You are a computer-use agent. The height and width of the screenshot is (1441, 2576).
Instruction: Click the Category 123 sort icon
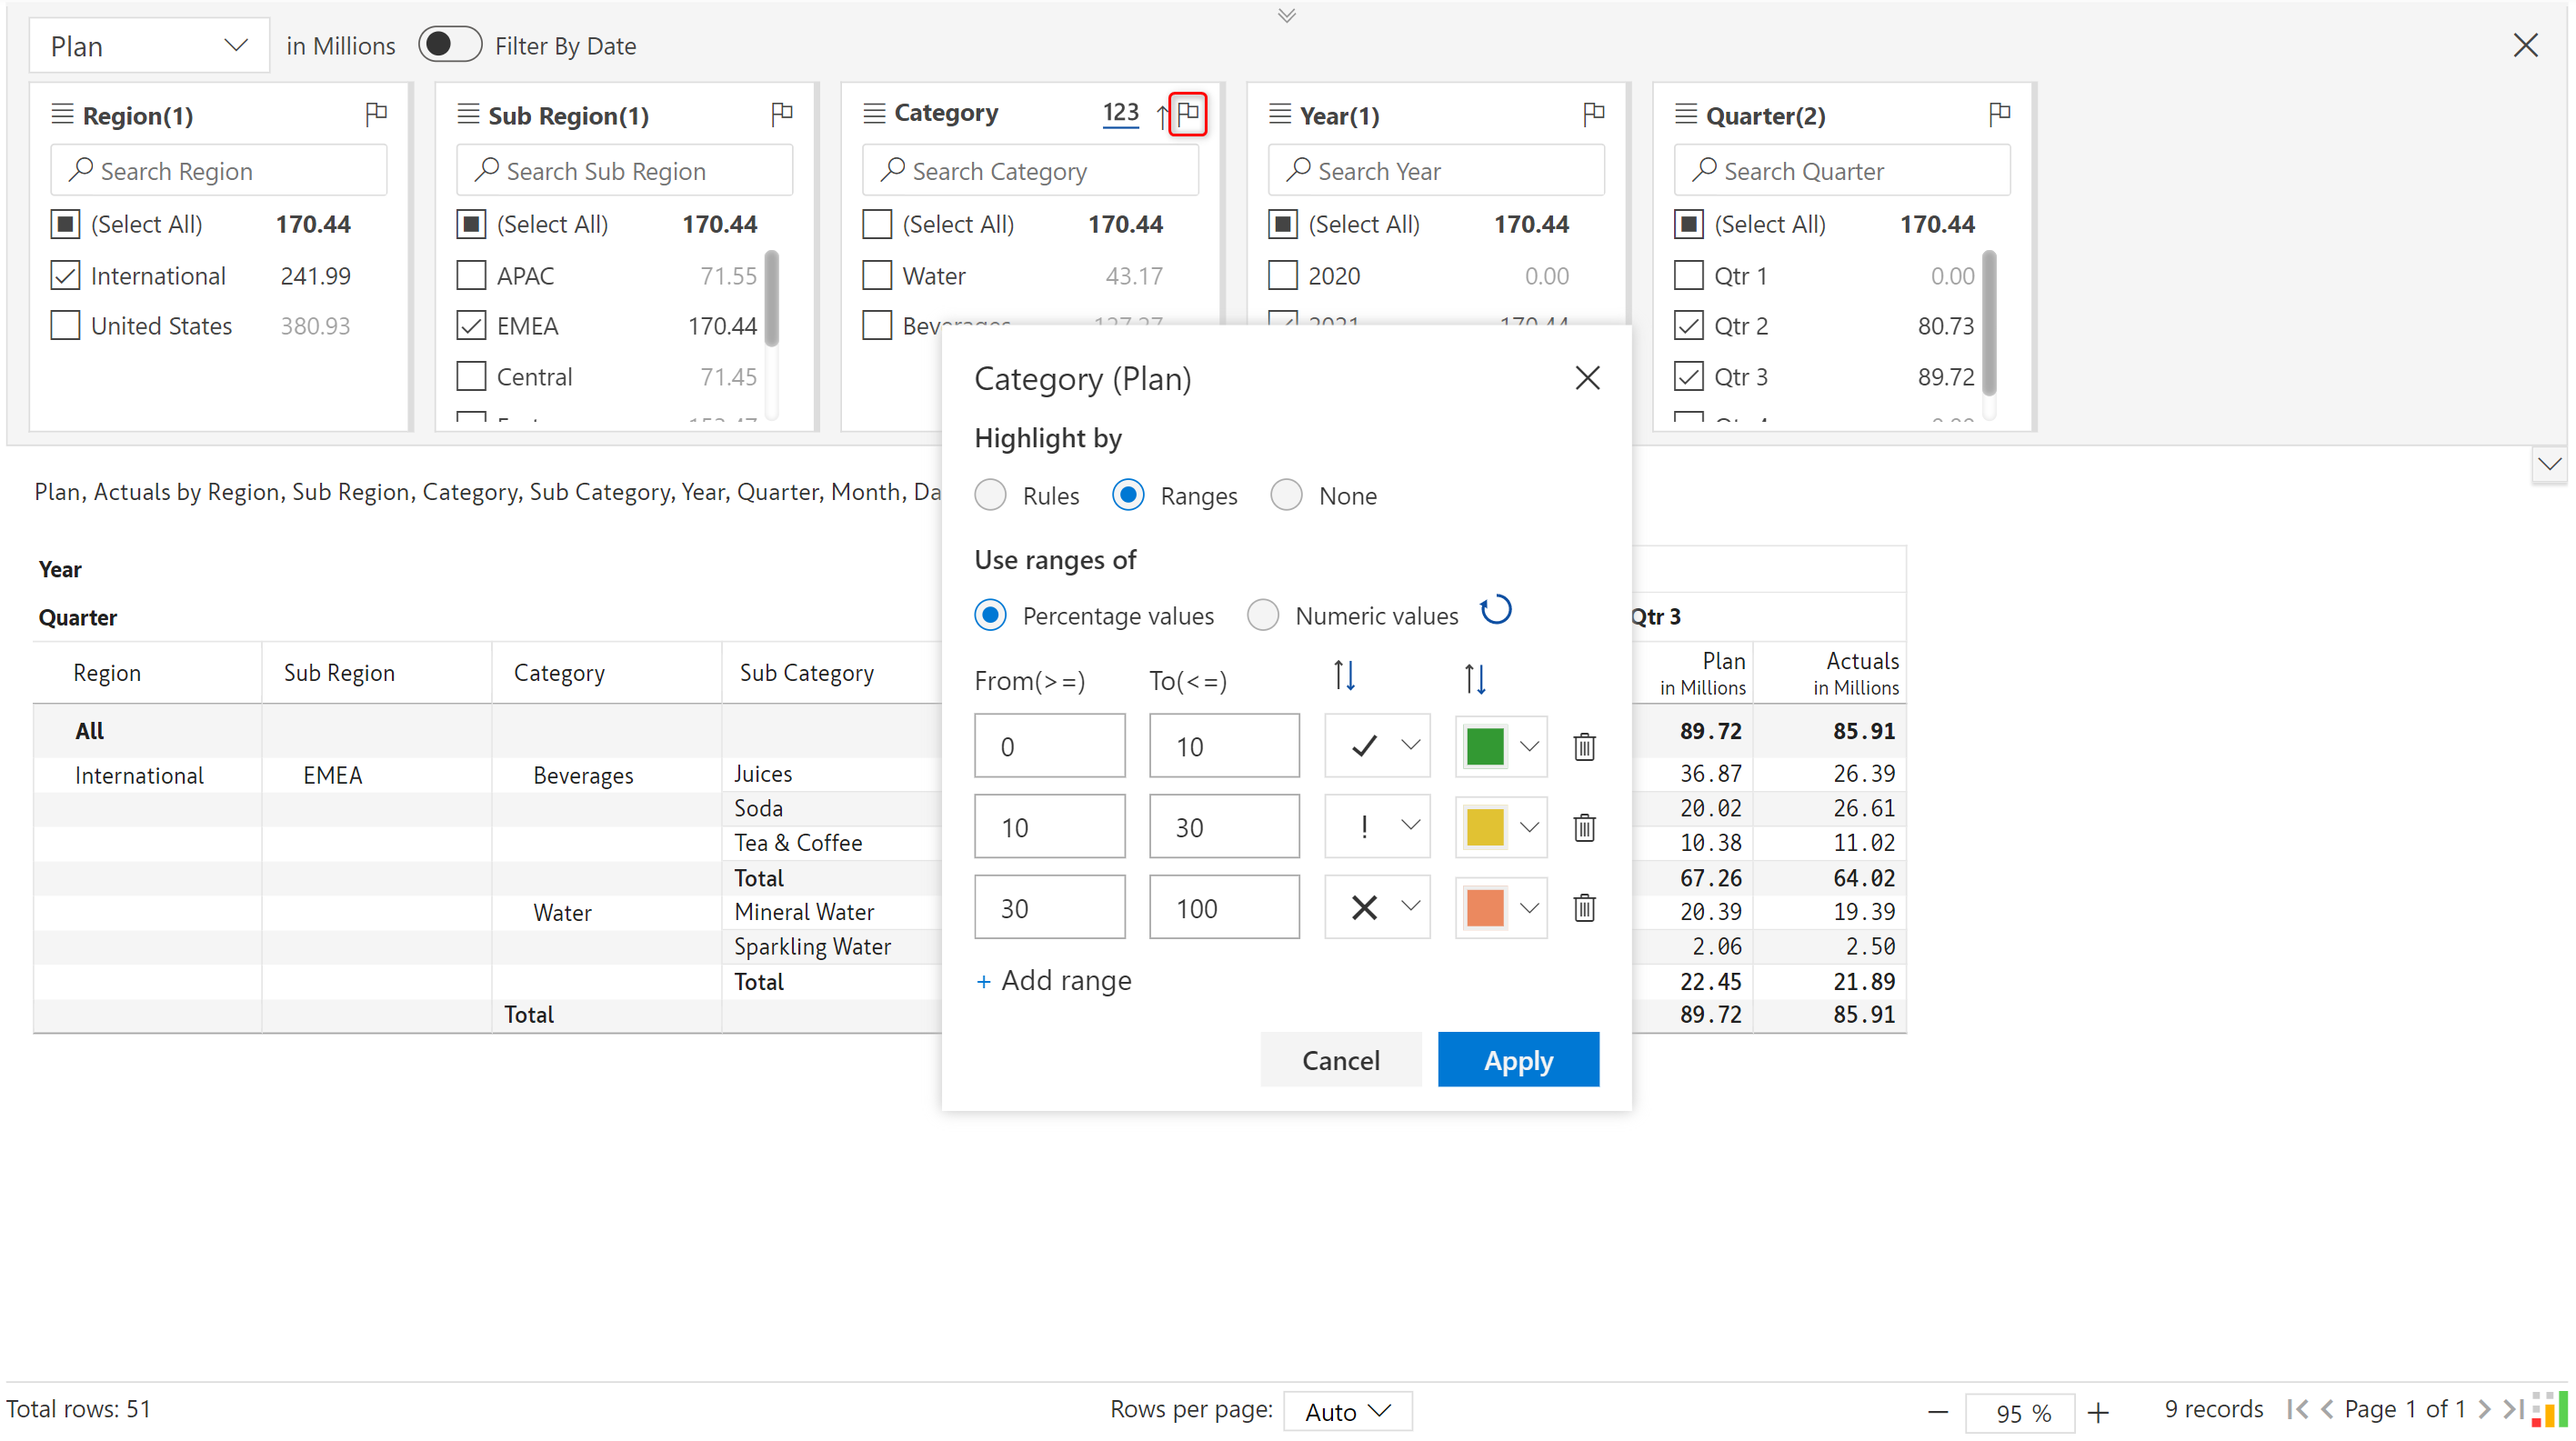1120,113
